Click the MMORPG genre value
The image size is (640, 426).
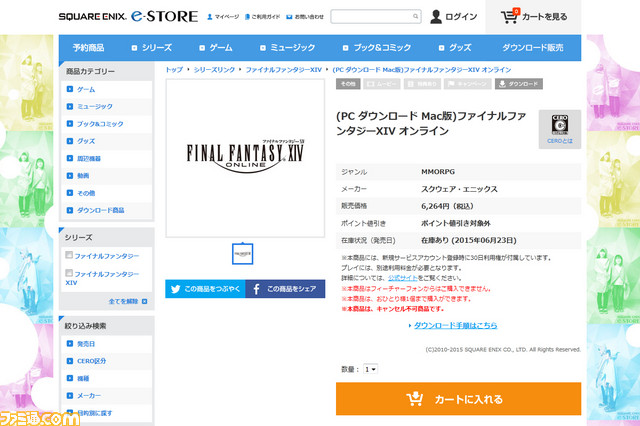coord(438,172)
